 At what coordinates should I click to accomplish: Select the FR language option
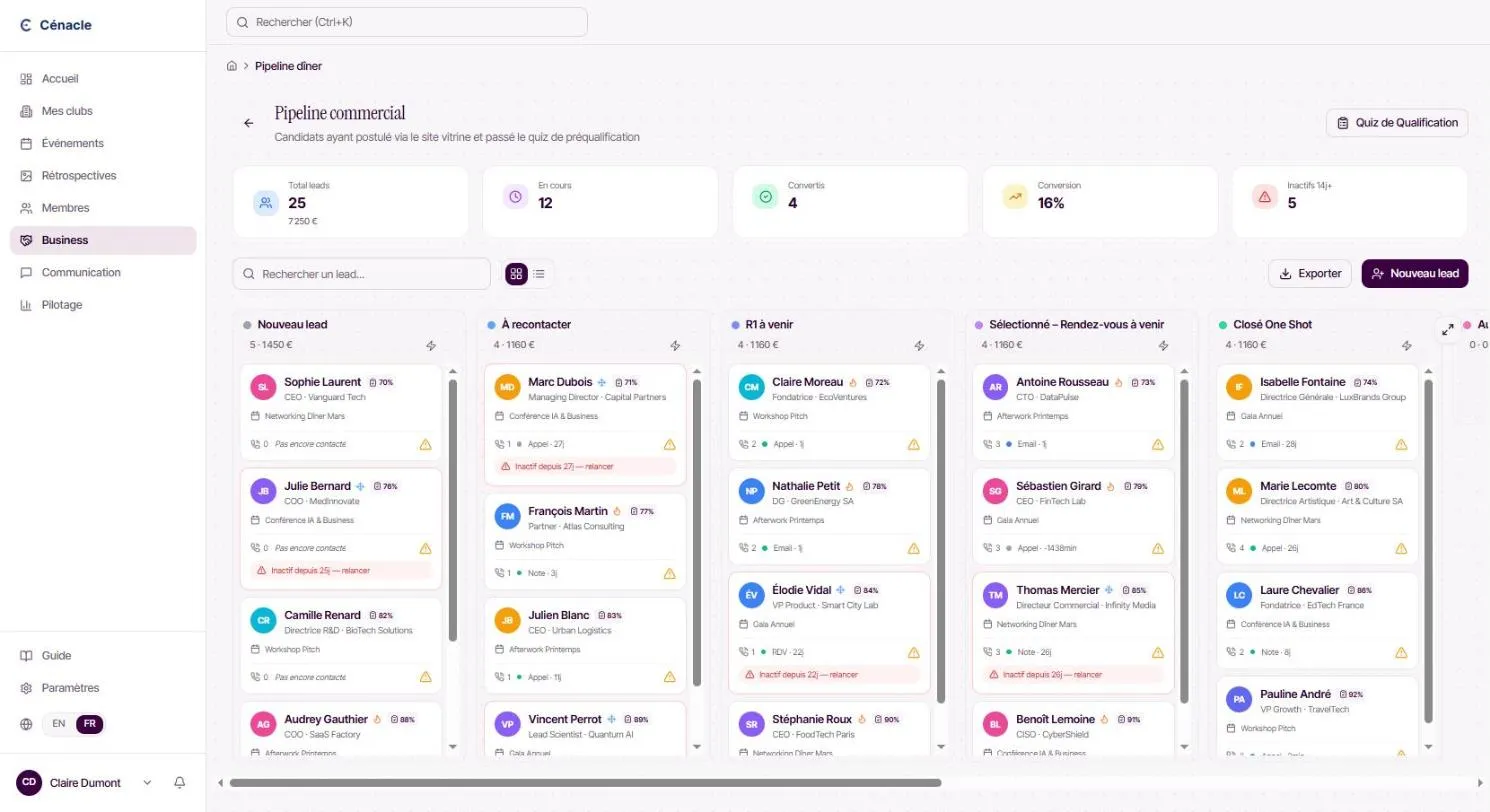tap(90, 724)
